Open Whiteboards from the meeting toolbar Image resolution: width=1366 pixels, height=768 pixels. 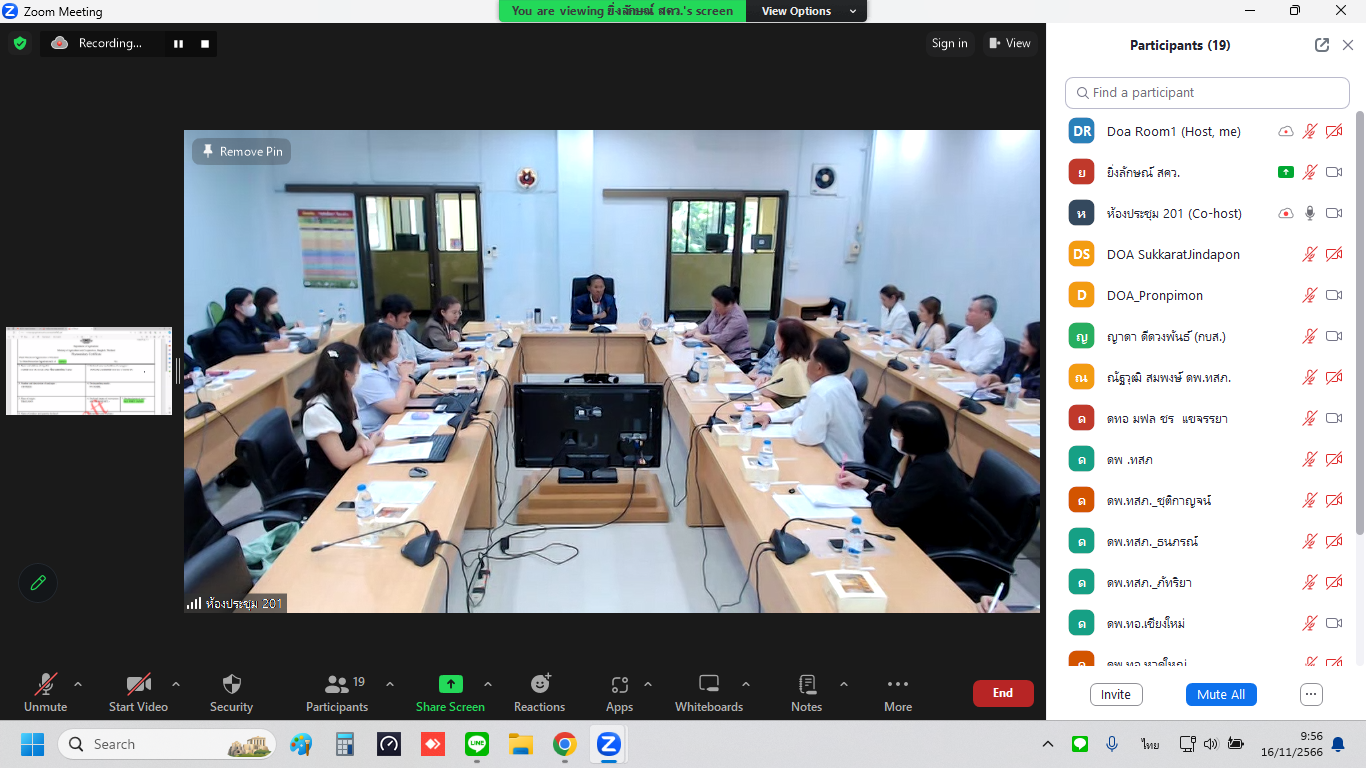(x=709, y=684)
